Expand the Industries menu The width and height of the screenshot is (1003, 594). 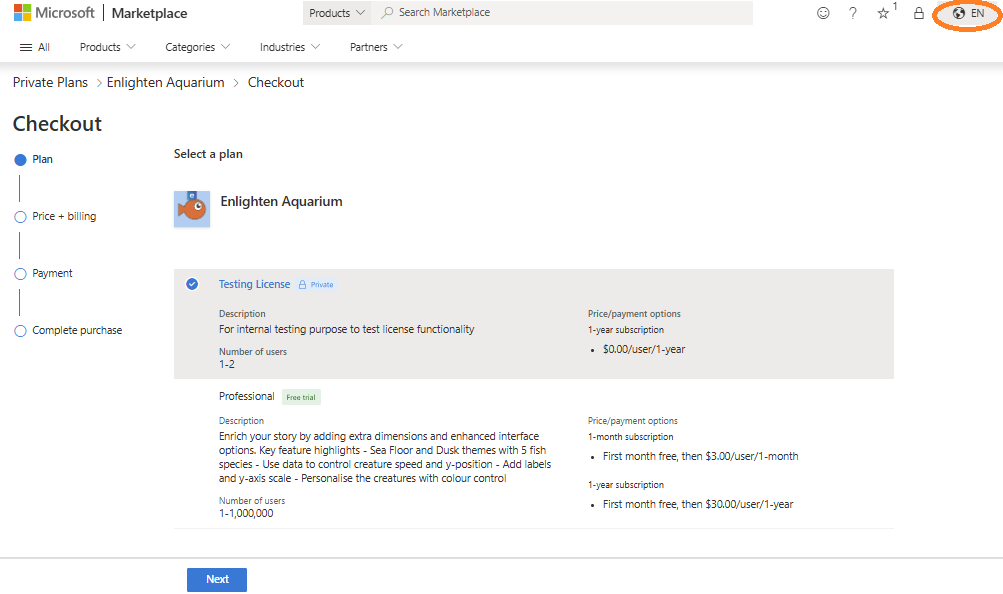[288, 47]
